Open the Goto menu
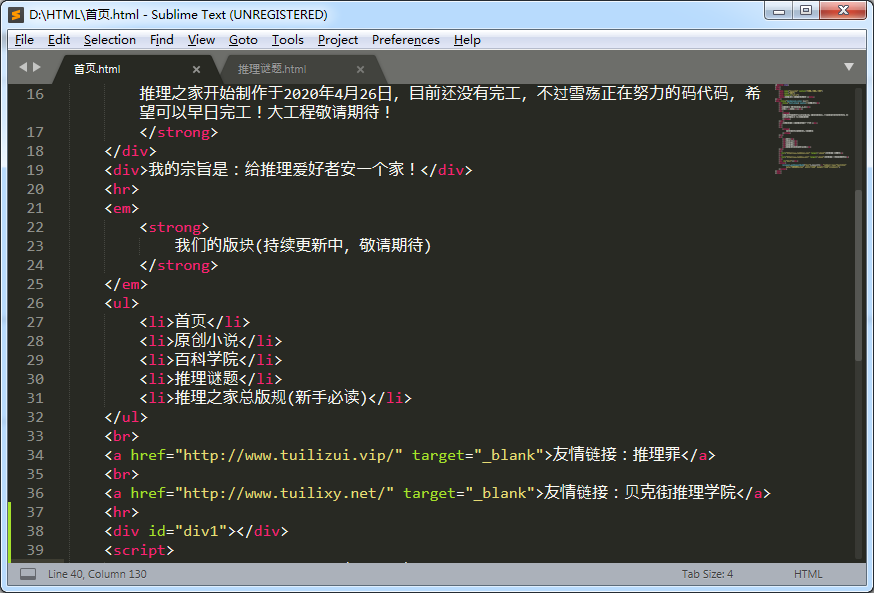Image resolution: width=874 pixels, height=593 pixels. click(x=243, y=40)
